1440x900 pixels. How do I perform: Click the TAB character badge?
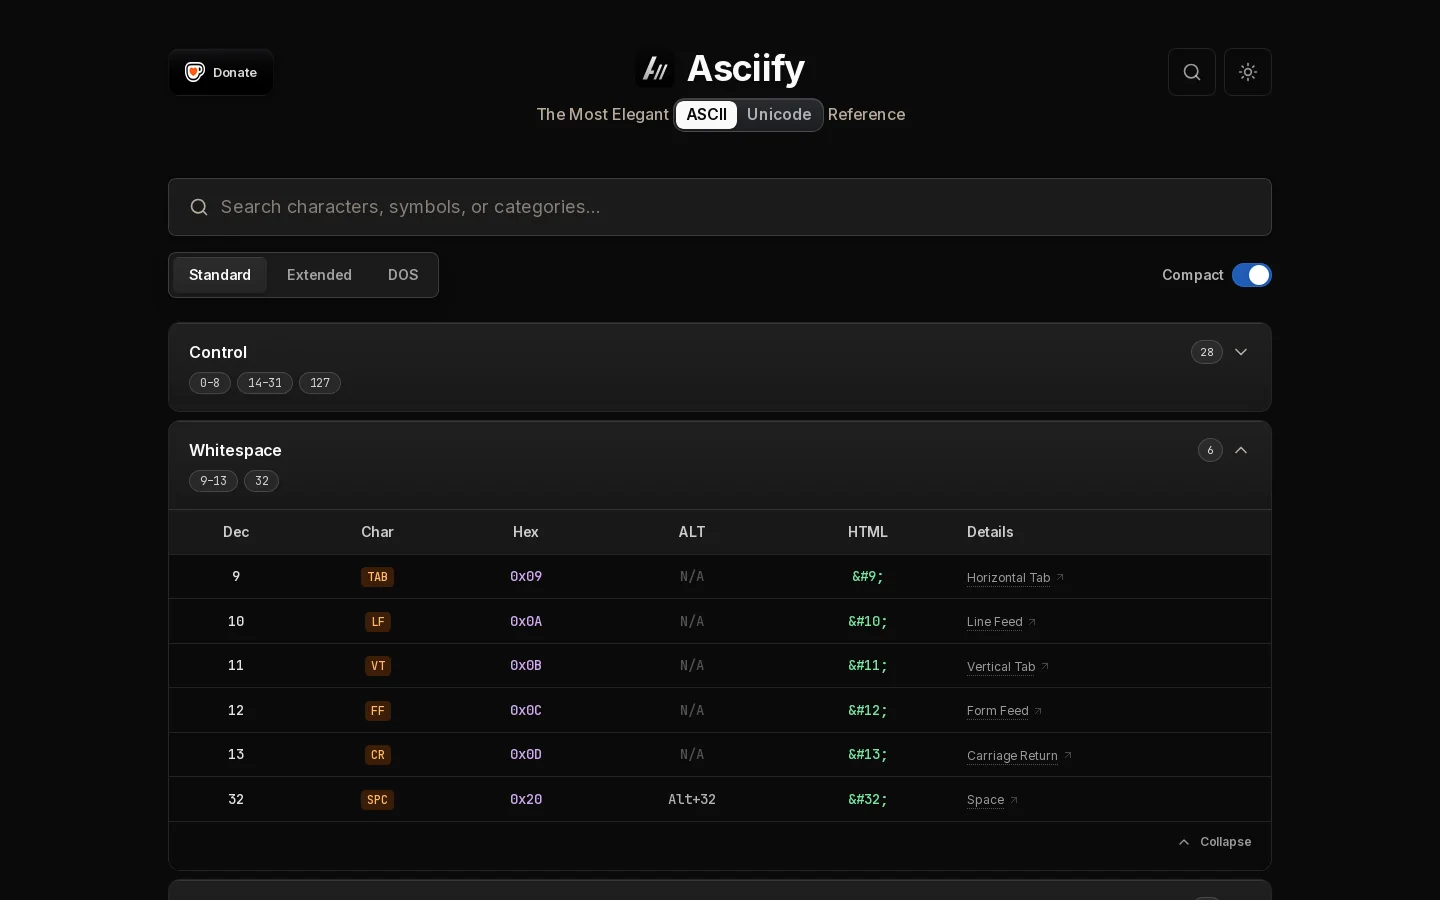click(377, 577)
